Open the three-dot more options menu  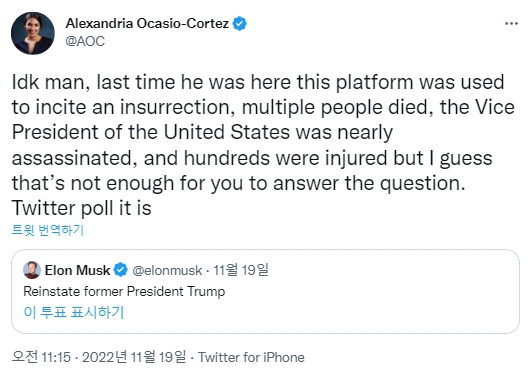[x=511, y=24]
